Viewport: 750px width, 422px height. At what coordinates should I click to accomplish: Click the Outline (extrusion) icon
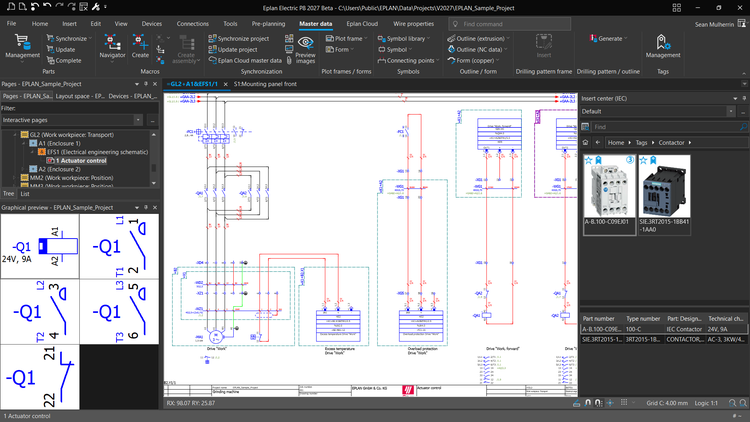pos(451,38)
